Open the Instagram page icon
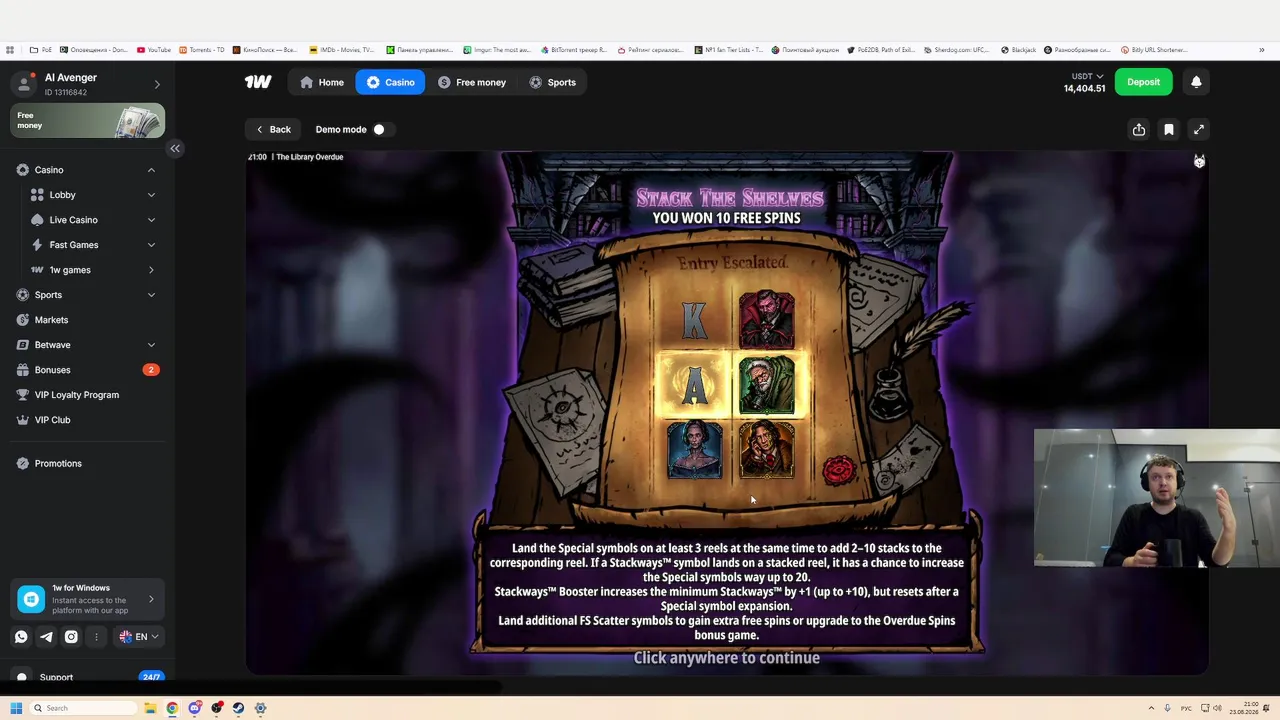This screenshot has height=720, width=1280. pos(71,637)
